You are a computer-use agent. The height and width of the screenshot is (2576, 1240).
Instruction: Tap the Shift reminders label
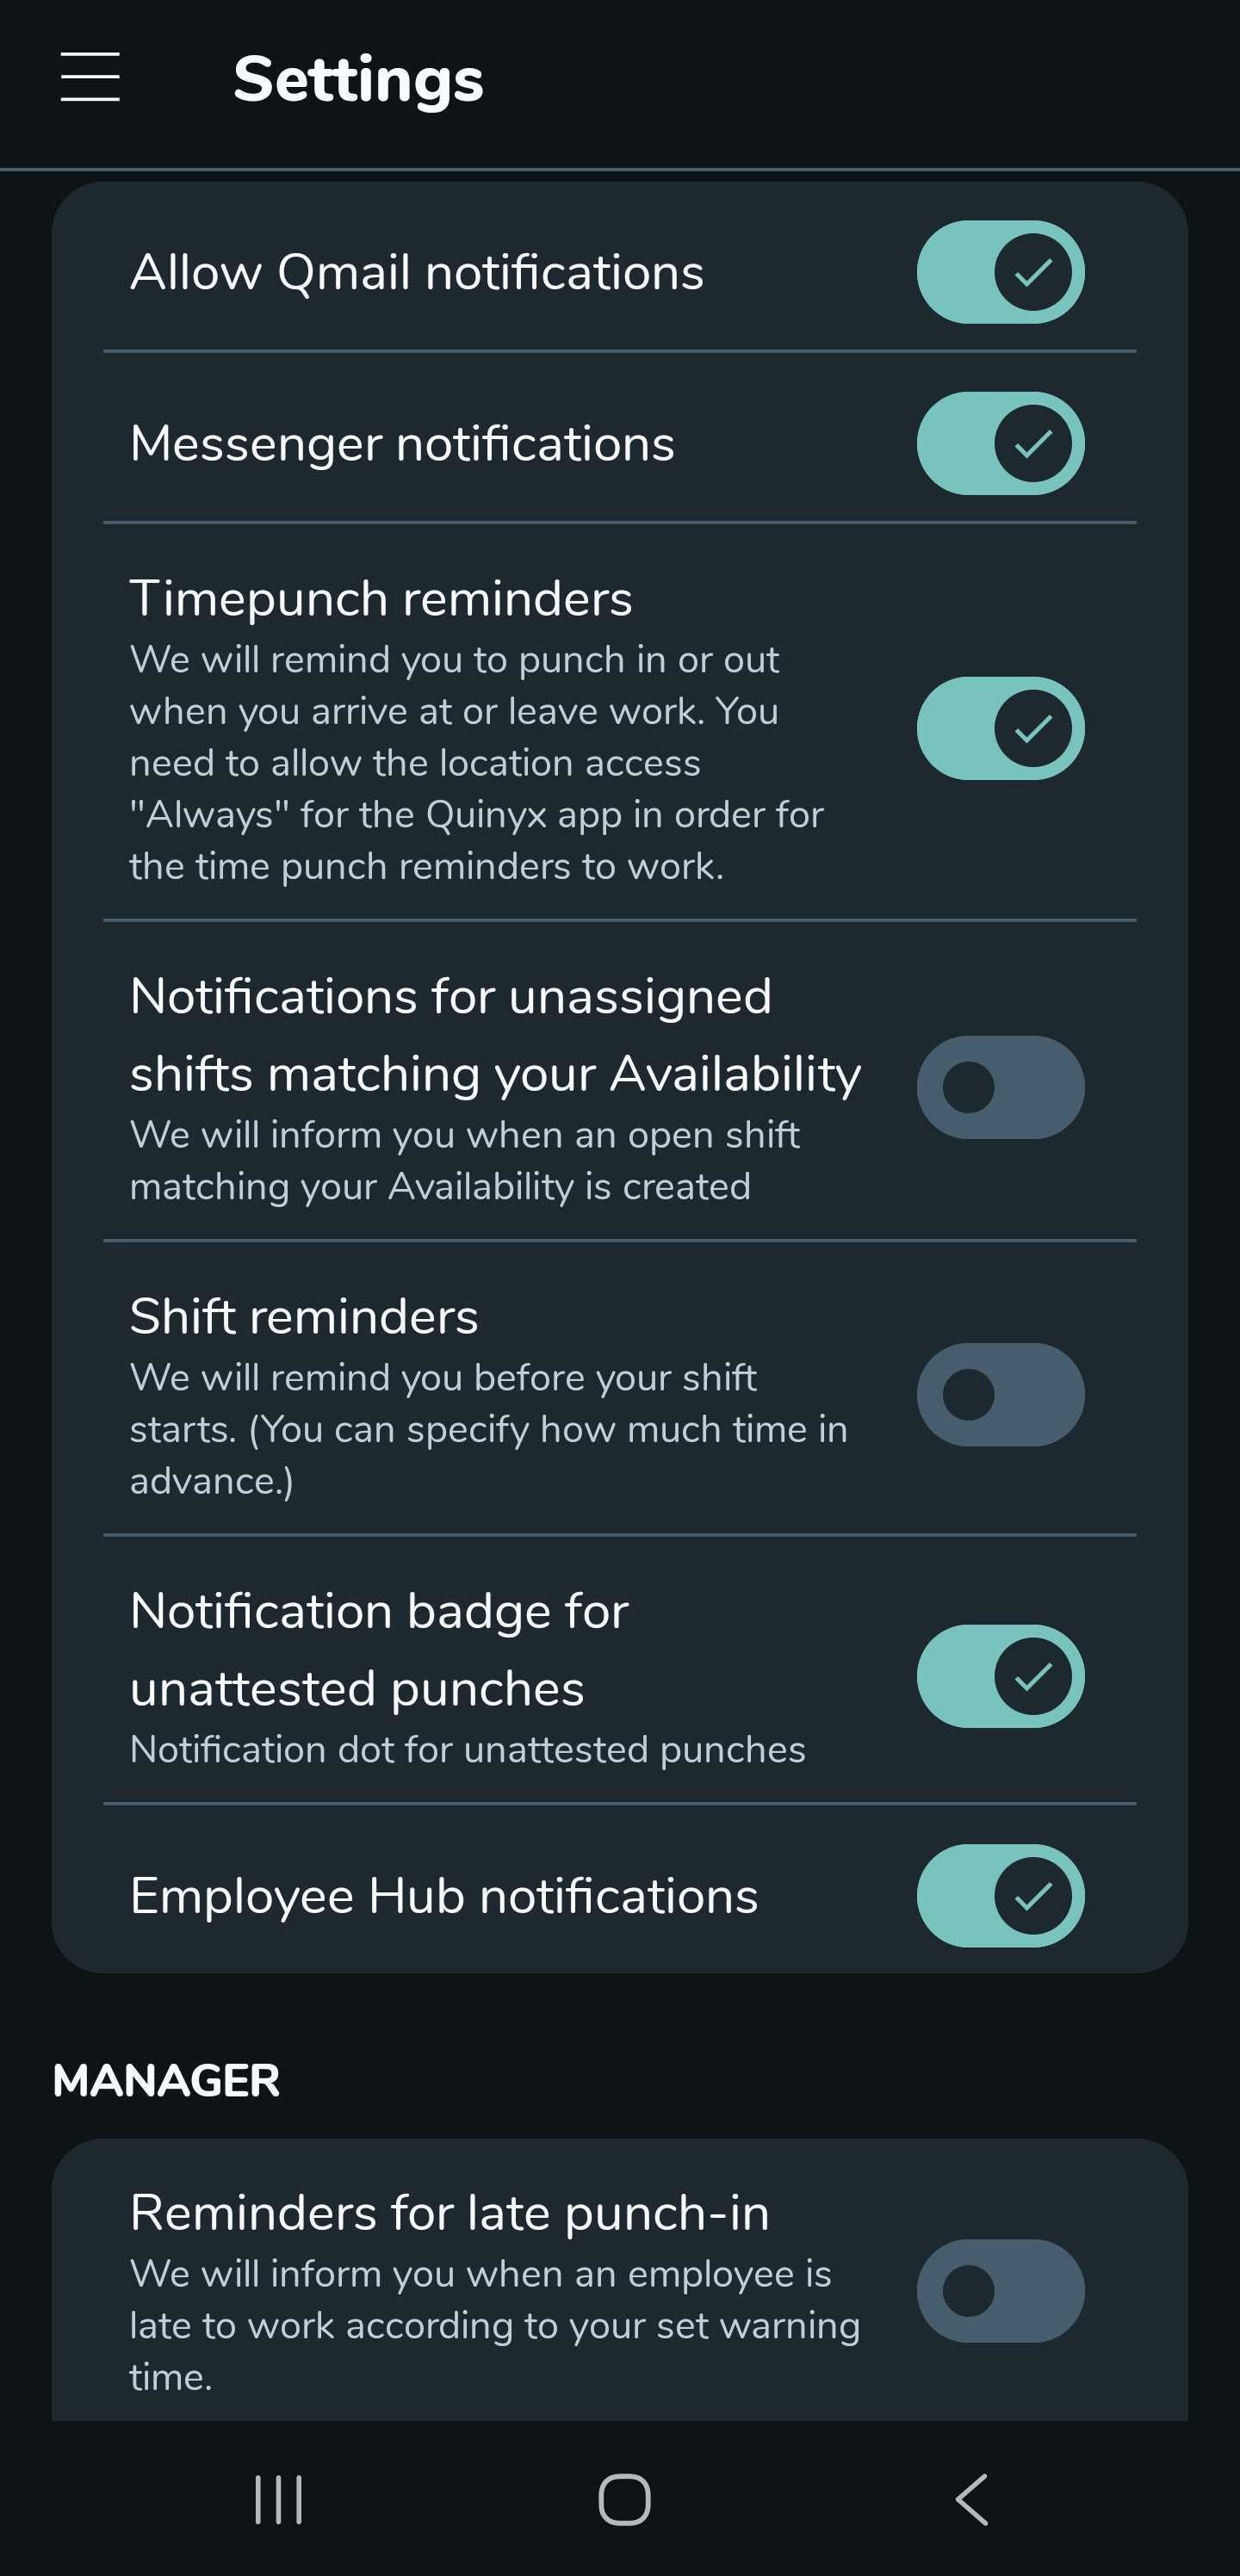(304, 1316)
